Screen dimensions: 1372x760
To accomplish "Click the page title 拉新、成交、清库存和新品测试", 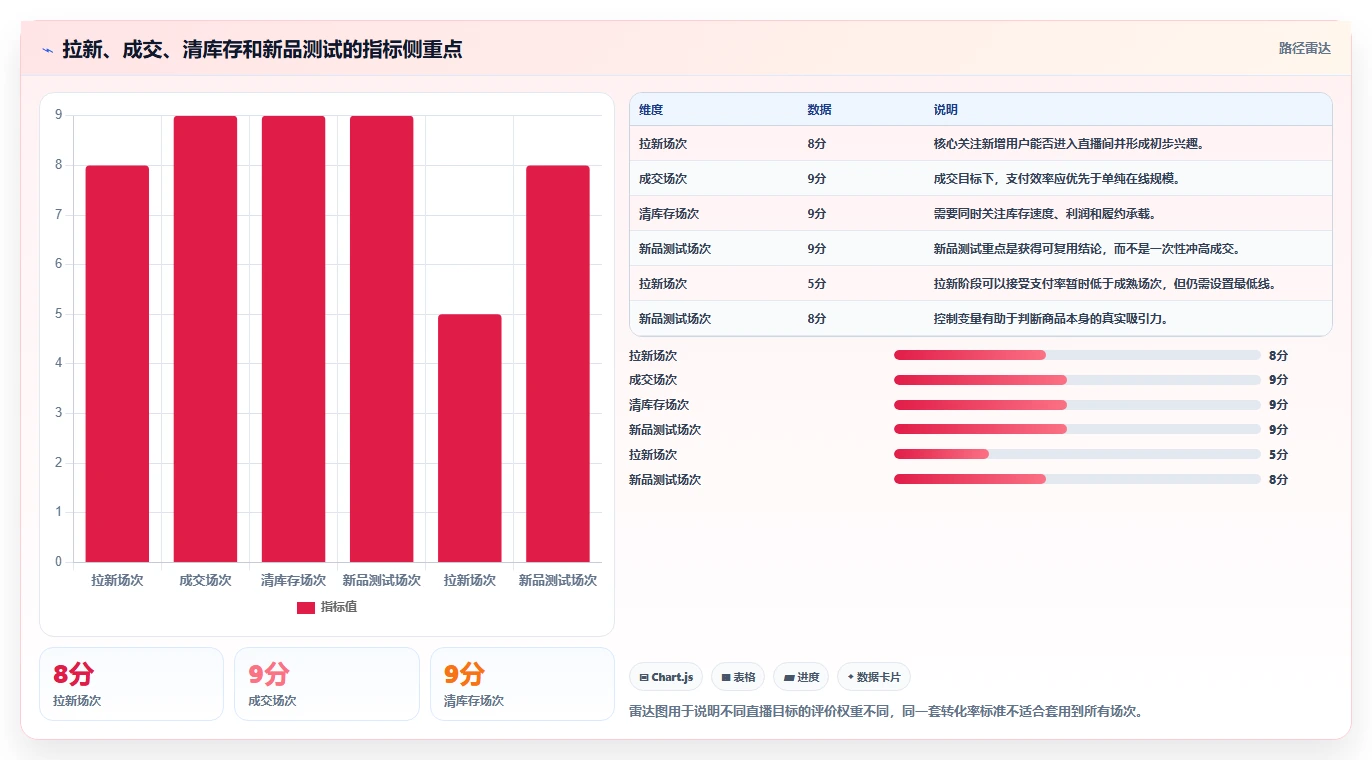I will click(x=262, y=50).
